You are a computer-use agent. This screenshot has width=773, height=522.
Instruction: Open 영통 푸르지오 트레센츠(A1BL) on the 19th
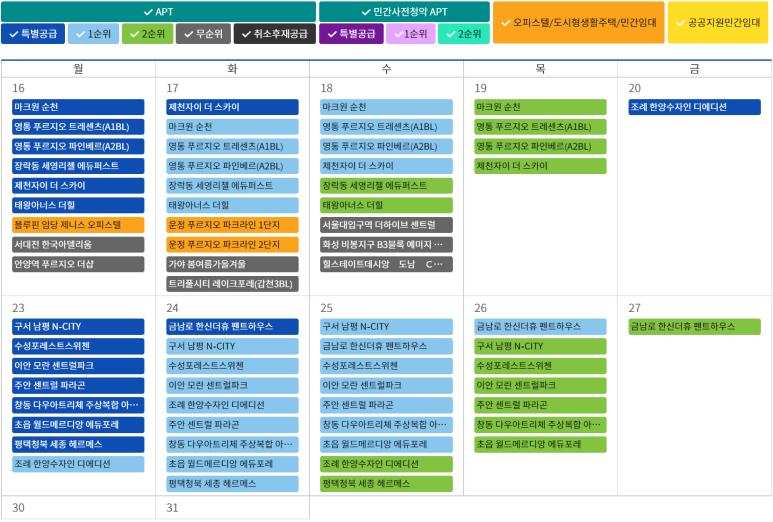[540, 127]
